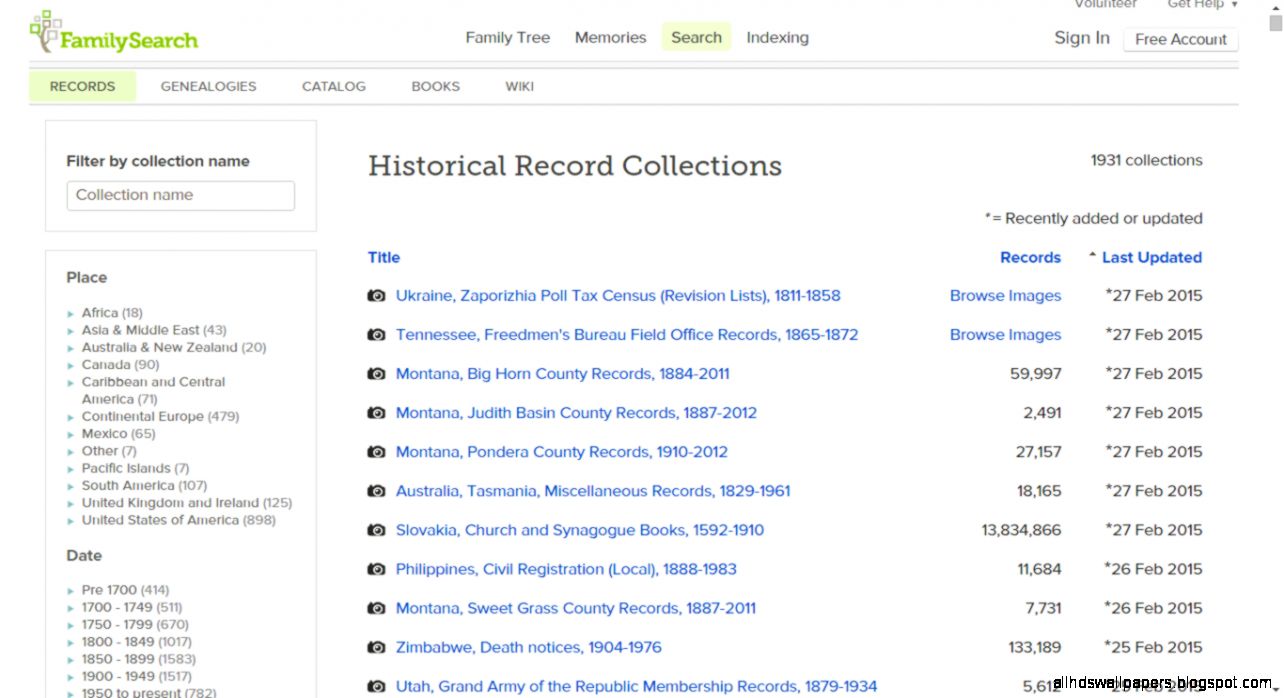Click the camera icon for Montana Pondera County Records

point(376,452)
